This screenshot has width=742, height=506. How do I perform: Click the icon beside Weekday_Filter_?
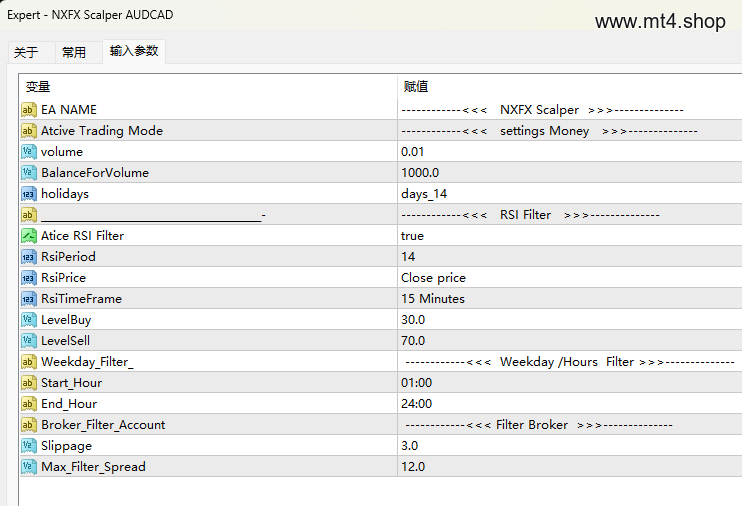point(29,362)
